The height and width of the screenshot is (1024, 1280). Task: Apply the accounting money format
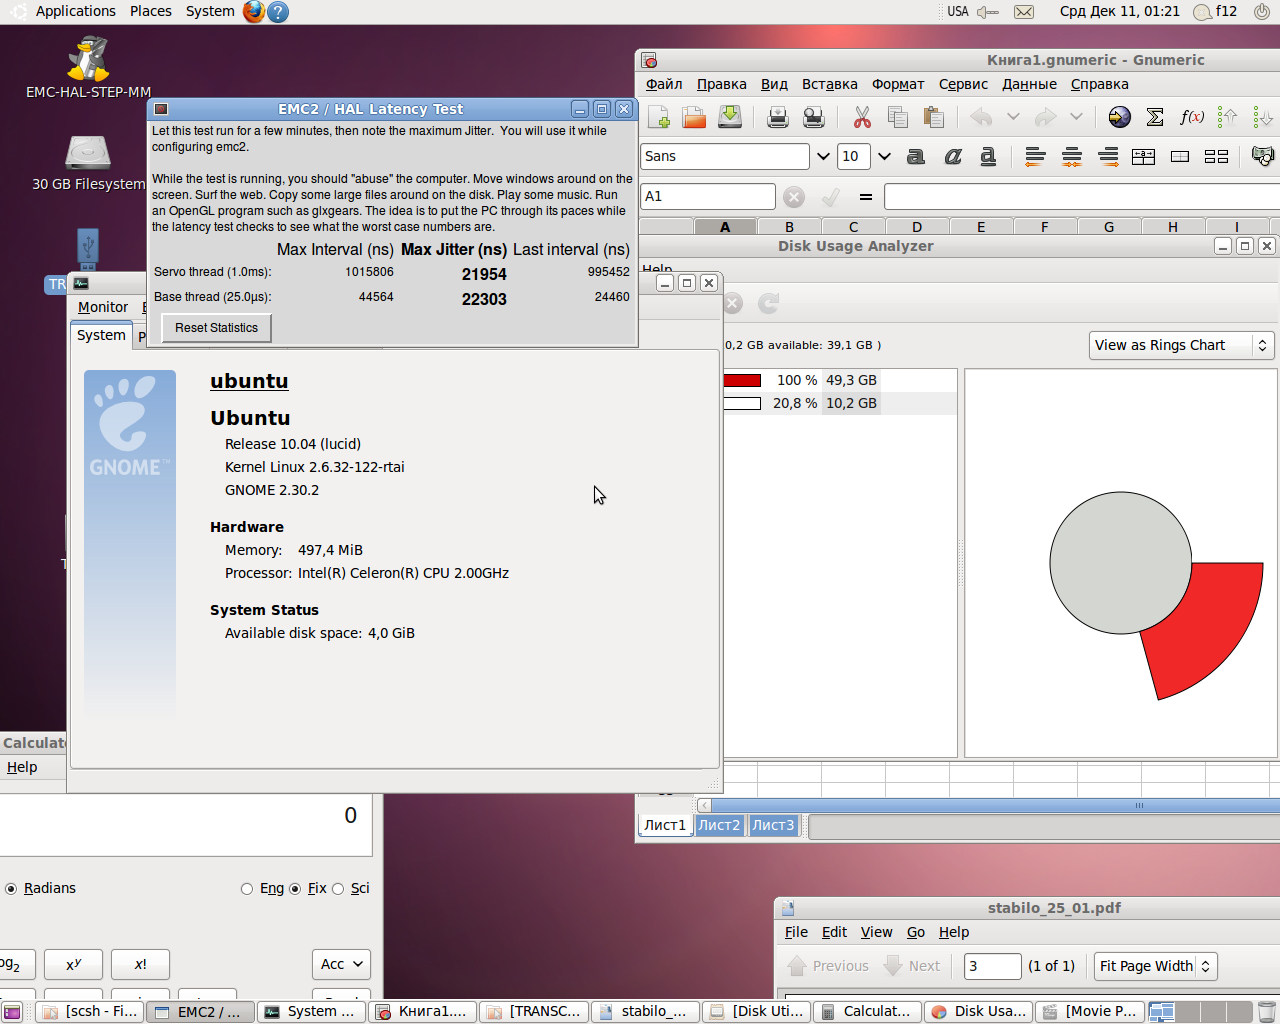[x=1263, y=156]
